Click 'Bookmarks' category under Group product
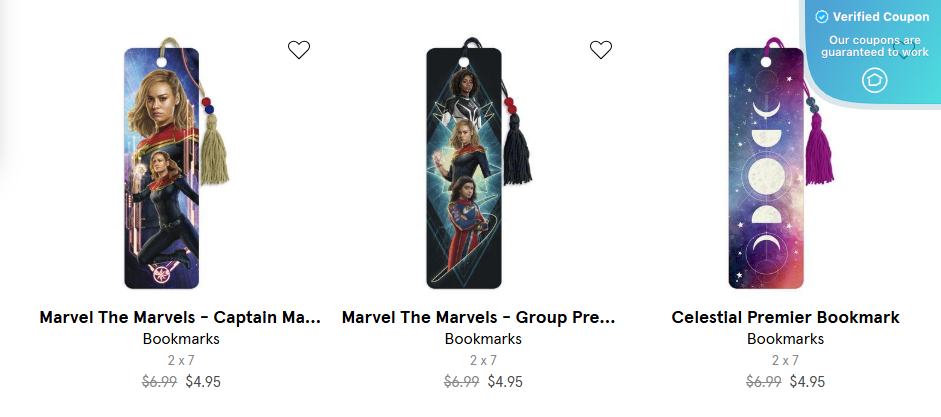Screen dimensions: 941x417 pyautogui.click(x=483, y=339)
